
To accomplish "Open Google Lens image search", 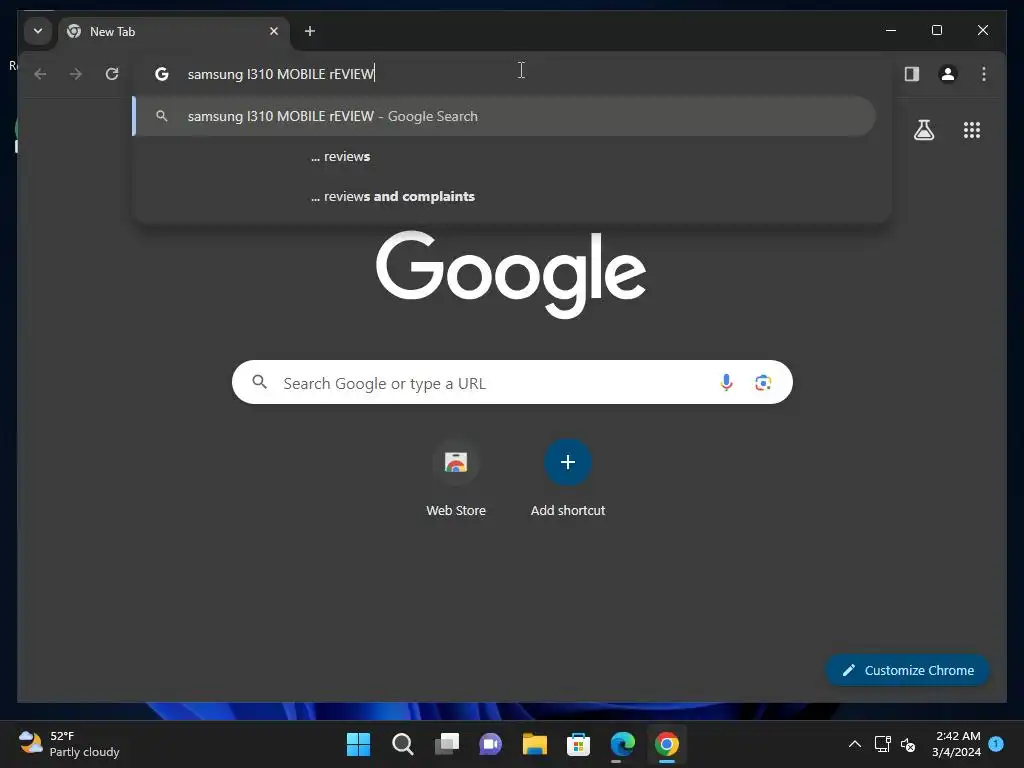I will pos(763,383).
